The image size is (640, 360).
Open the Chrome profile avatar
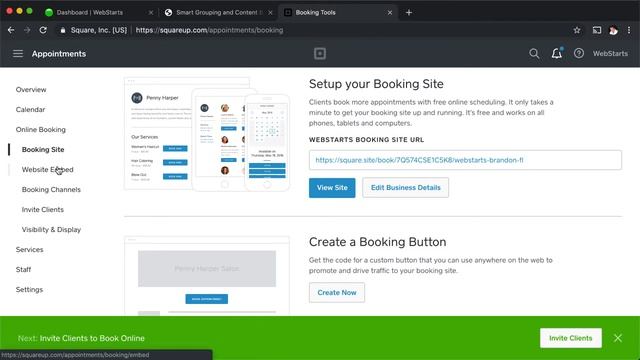tap(613, 30)
